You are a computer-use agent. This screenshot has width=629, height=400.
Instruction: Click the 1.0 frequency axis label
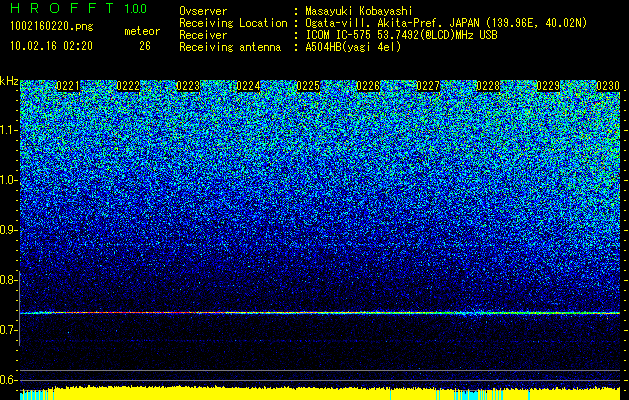[x=9, y=180]
